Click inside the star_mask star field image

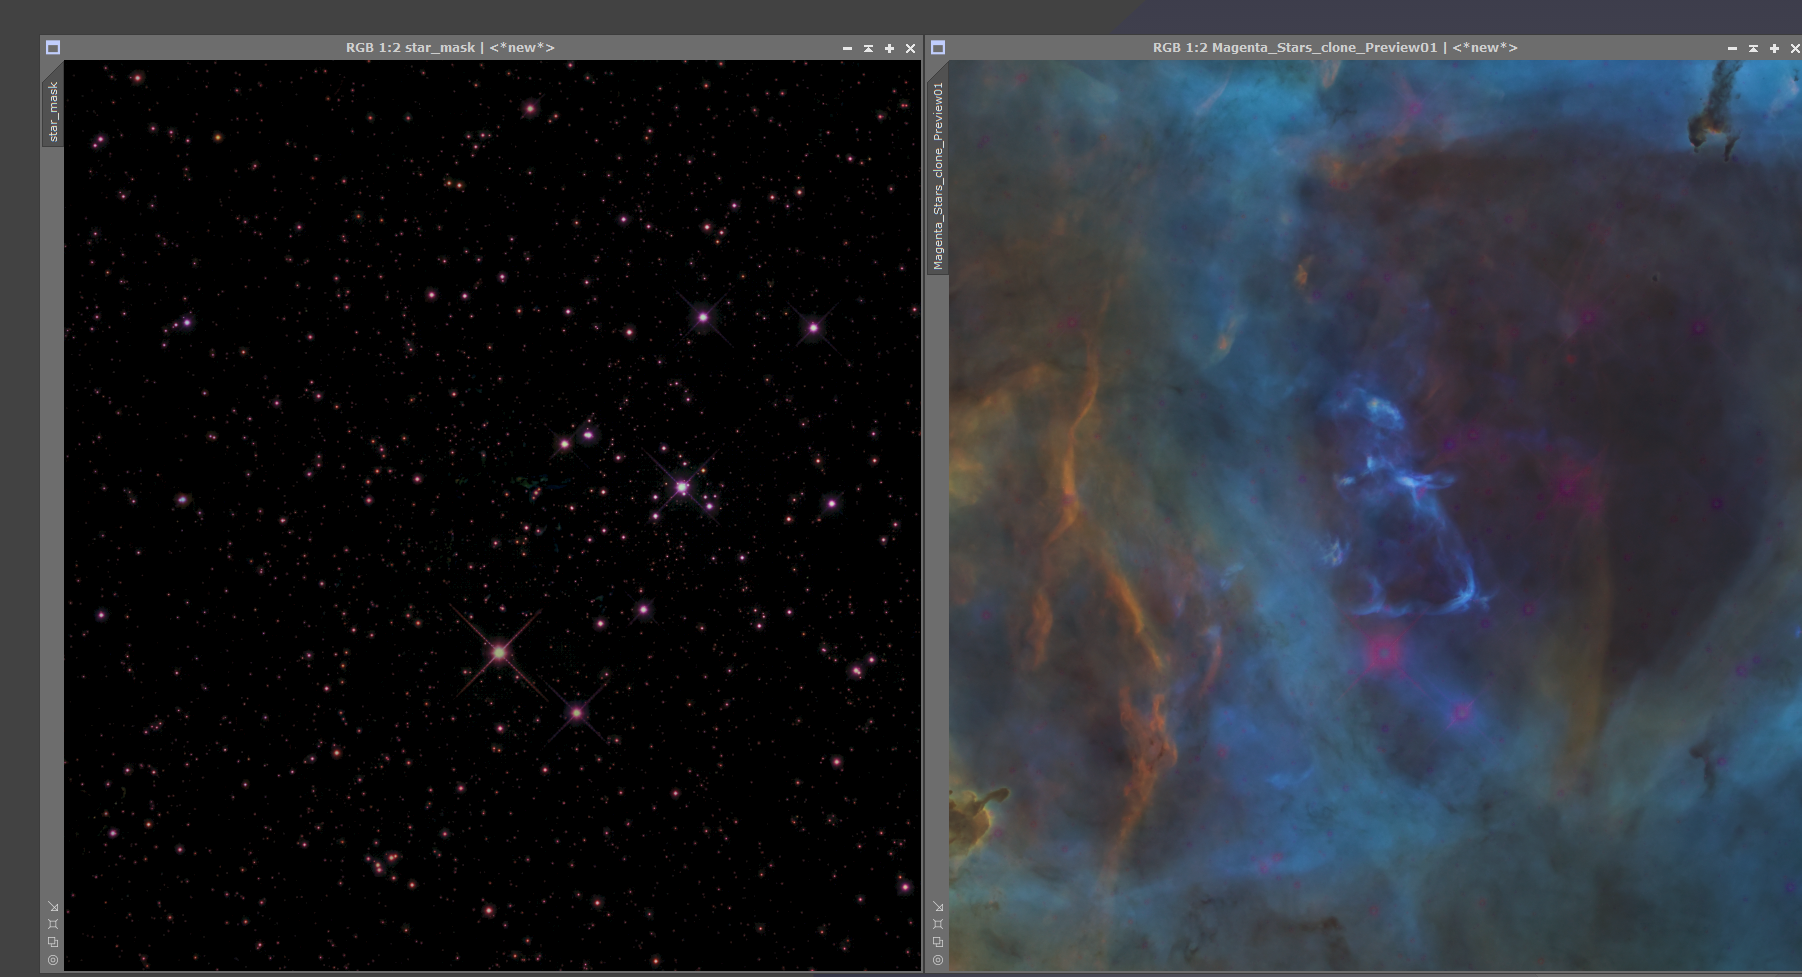pos(492,515)
